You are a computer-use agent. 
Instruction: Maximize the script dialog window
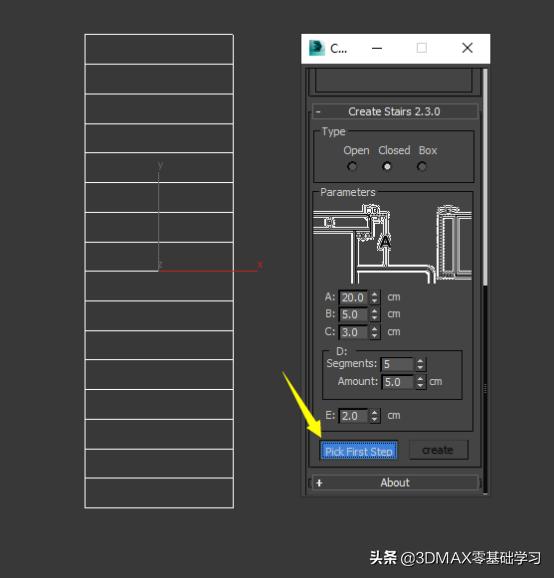pos(422,48)
